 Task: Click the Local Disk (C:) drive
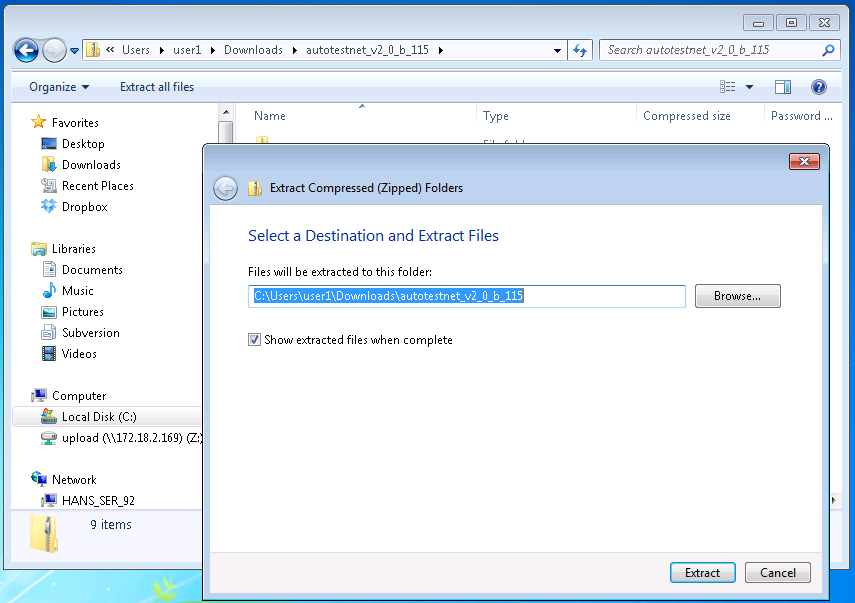[x=98, y=417]
